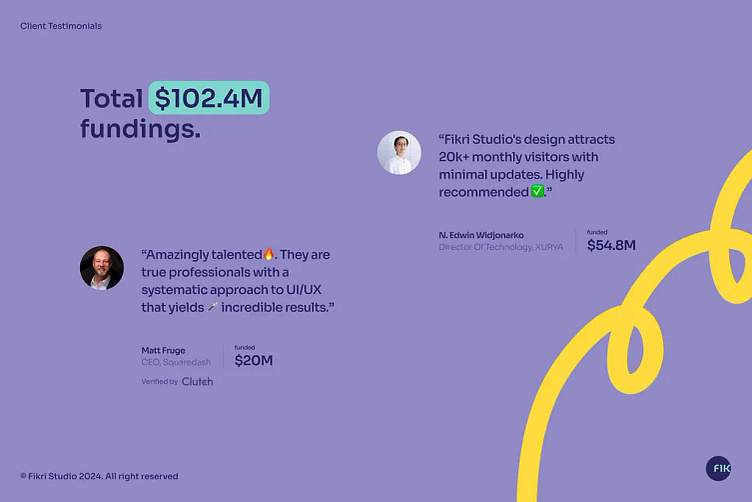Click the Fikri Studio copyright notice

[99, 476]
